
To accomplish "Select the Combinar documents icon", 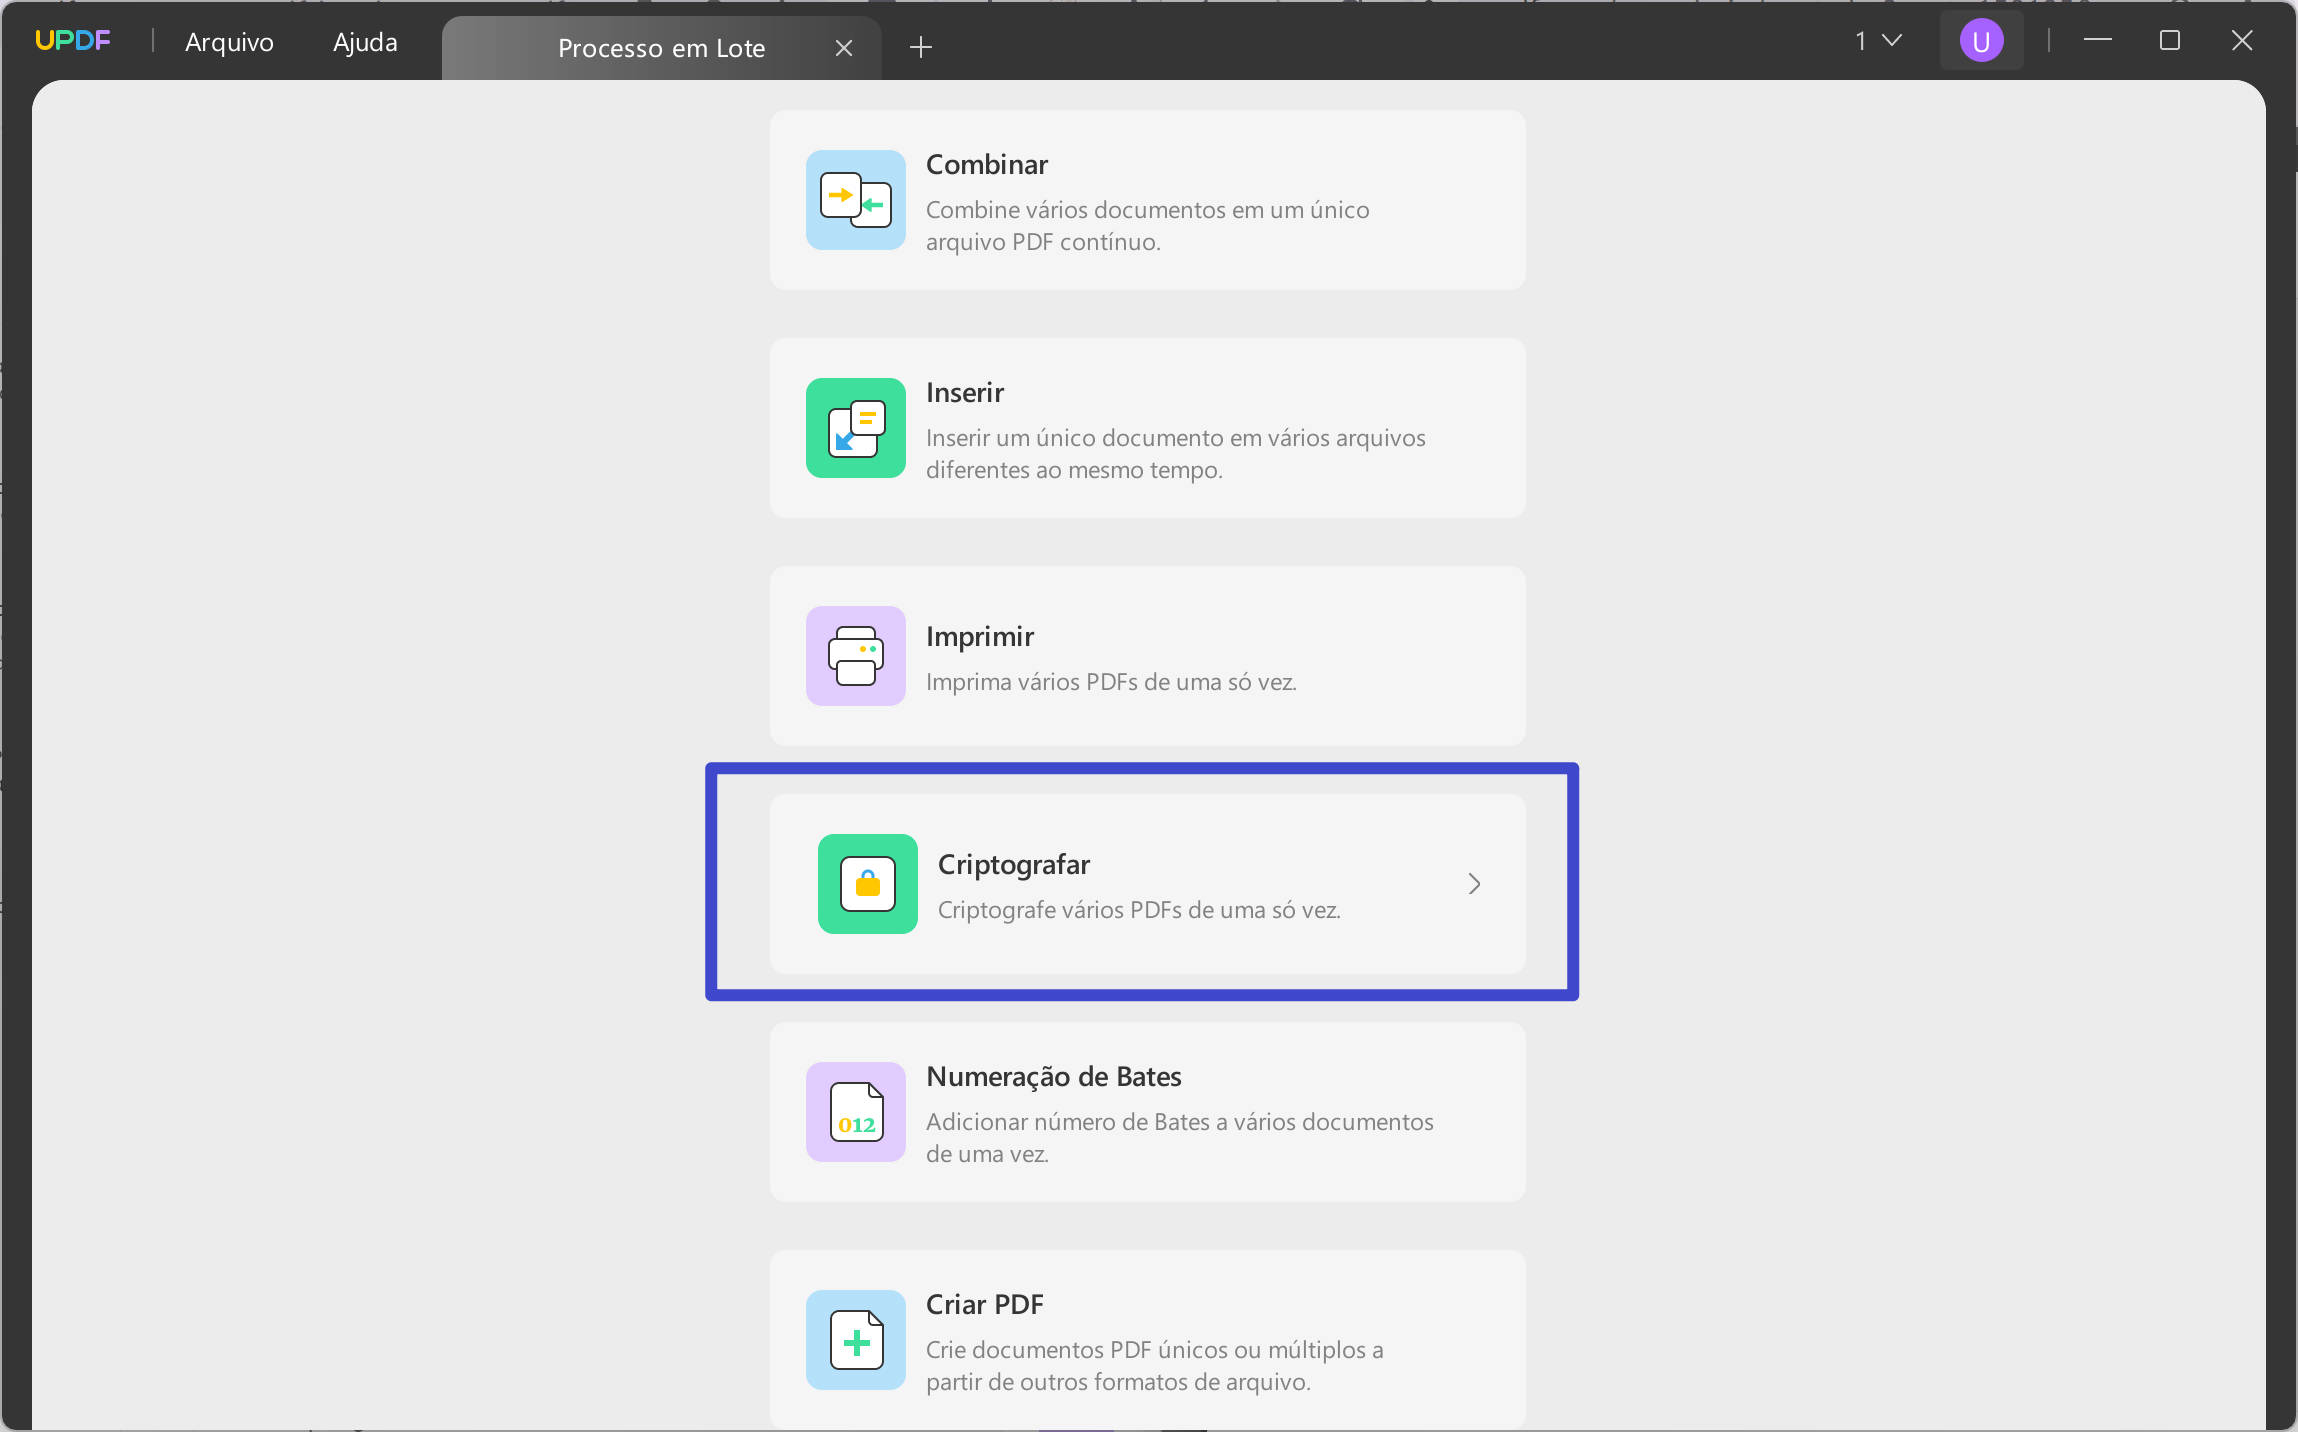I will pos(854,199).
